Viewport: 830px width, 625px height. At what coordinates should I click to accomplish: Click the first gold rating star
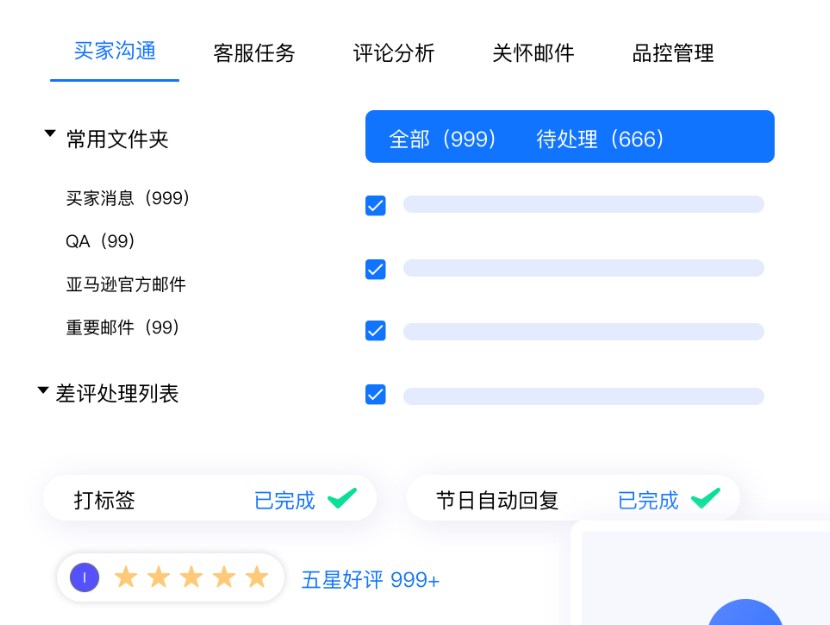(x=125, y=577)
